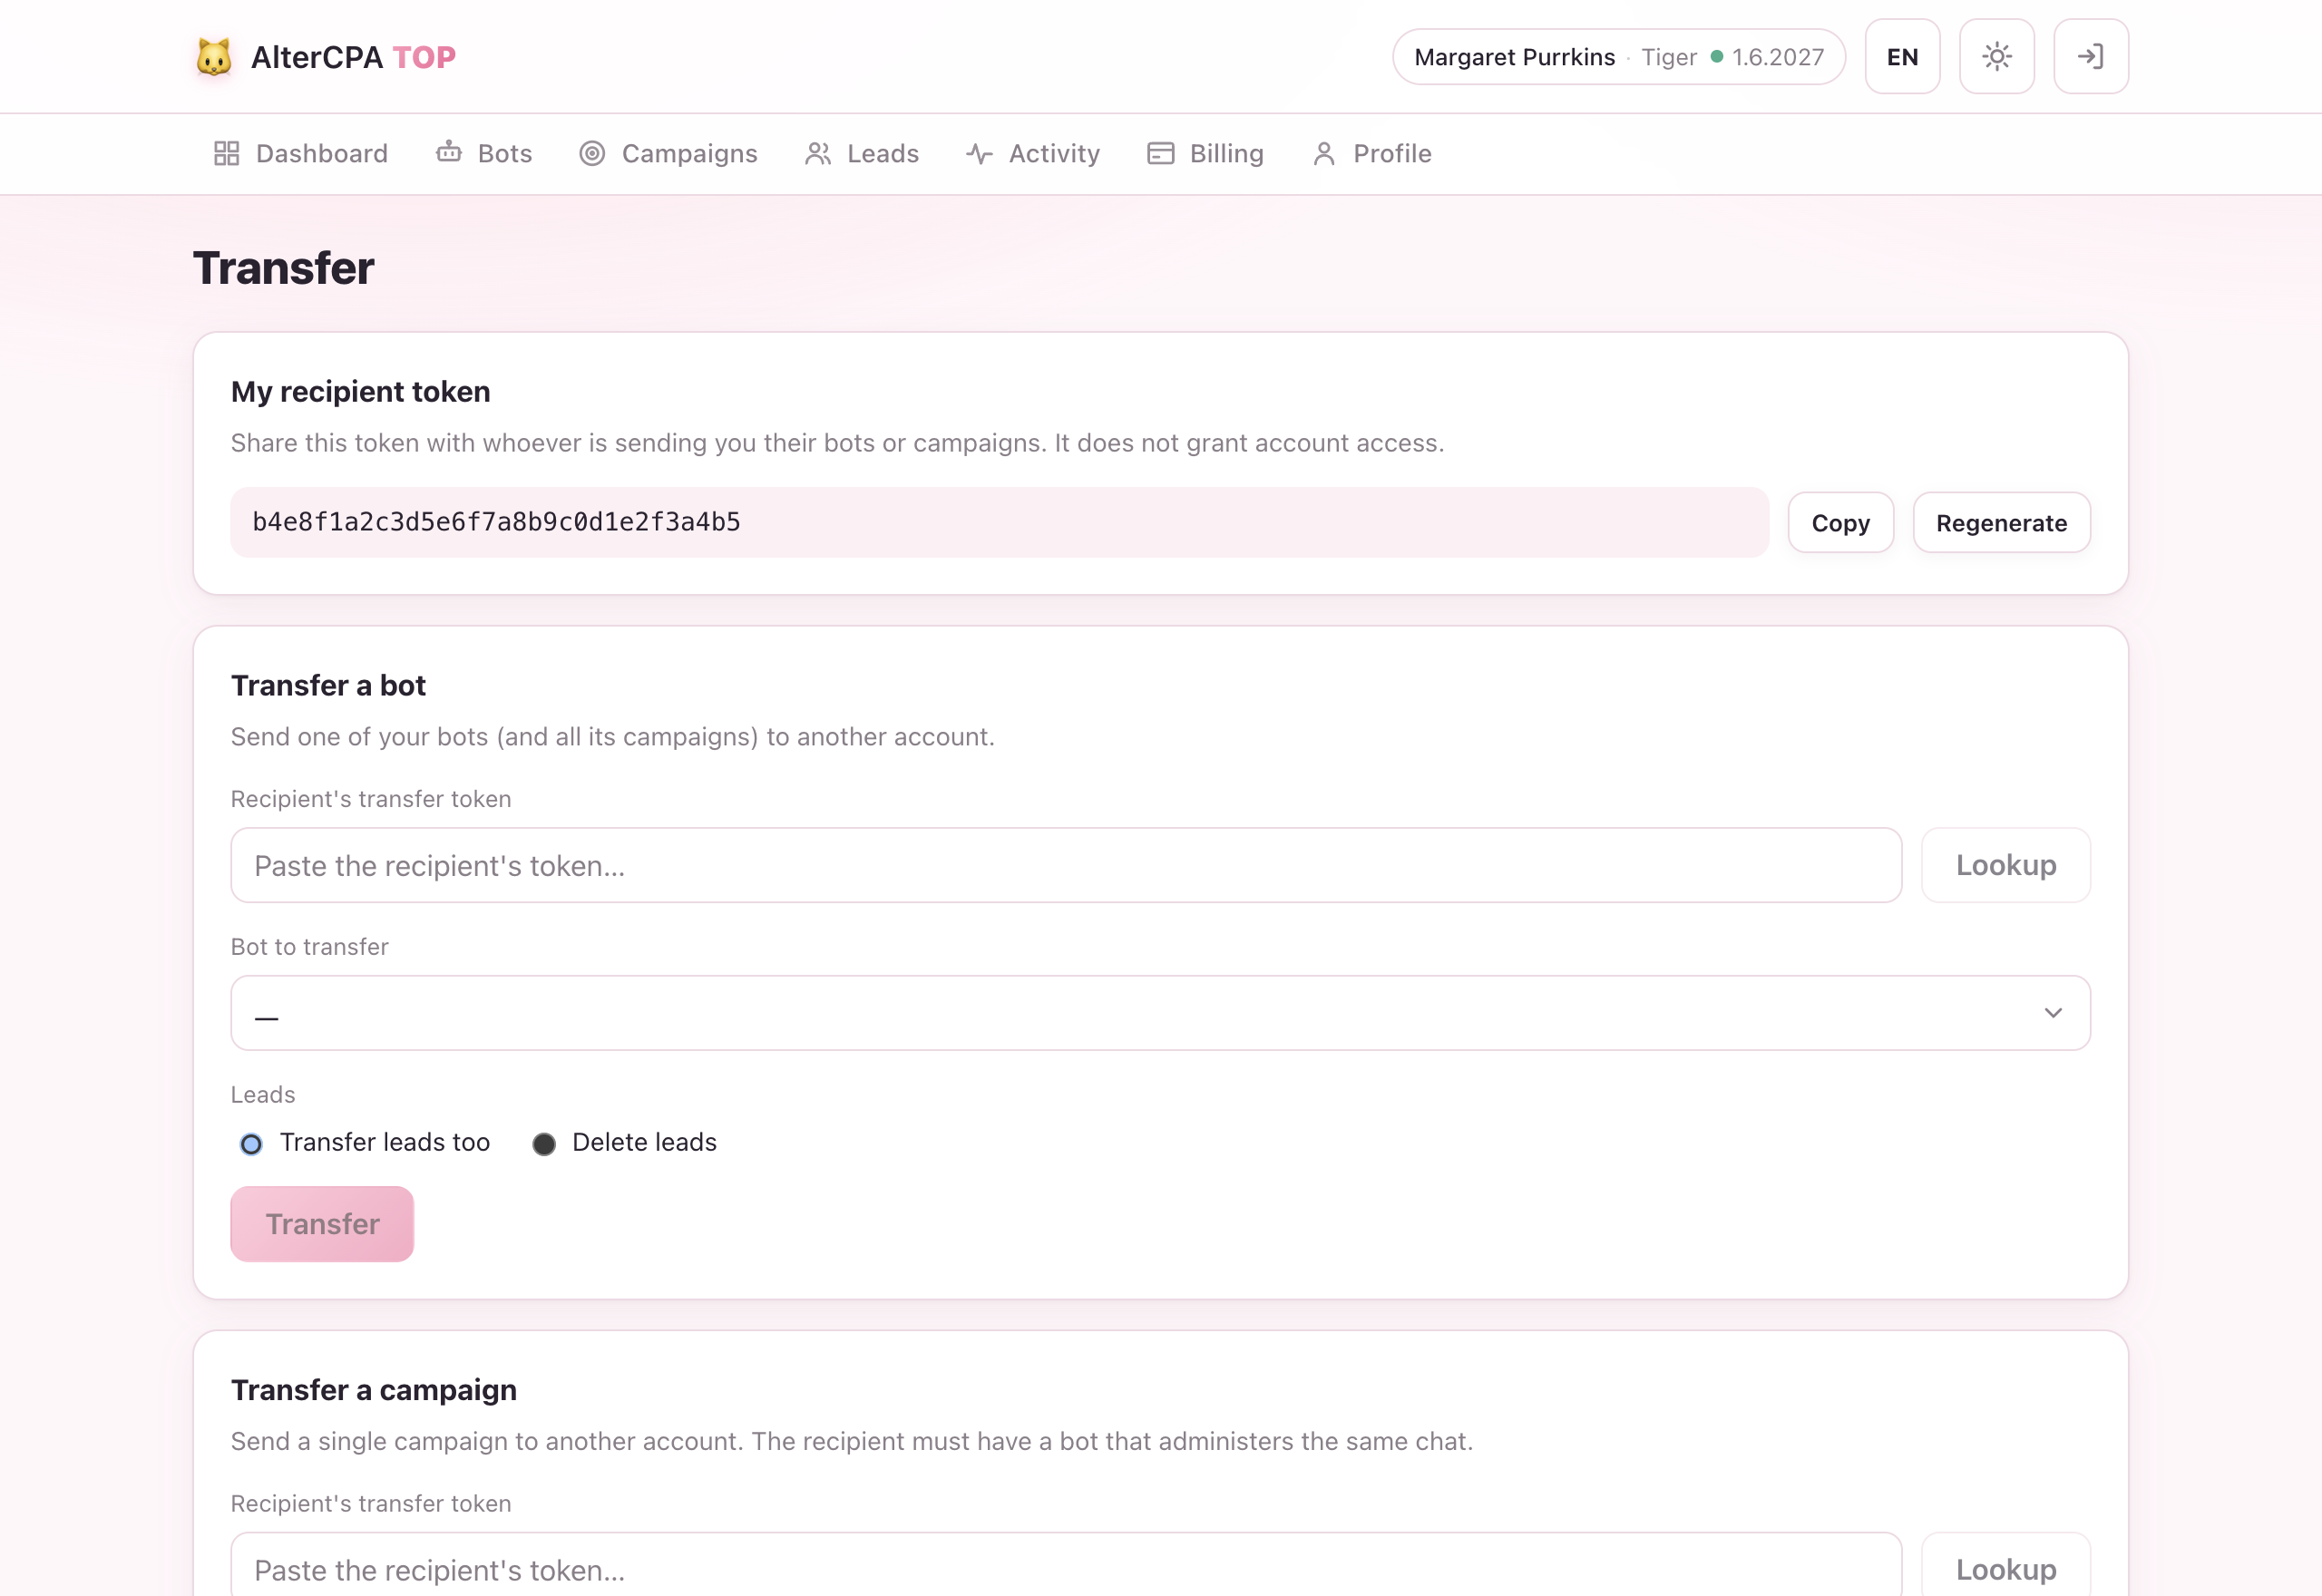The width and height of the screenshot is (2322, 1596).
Task: Toggle the light/dark theme sun icon
Action: (1996, 56)
